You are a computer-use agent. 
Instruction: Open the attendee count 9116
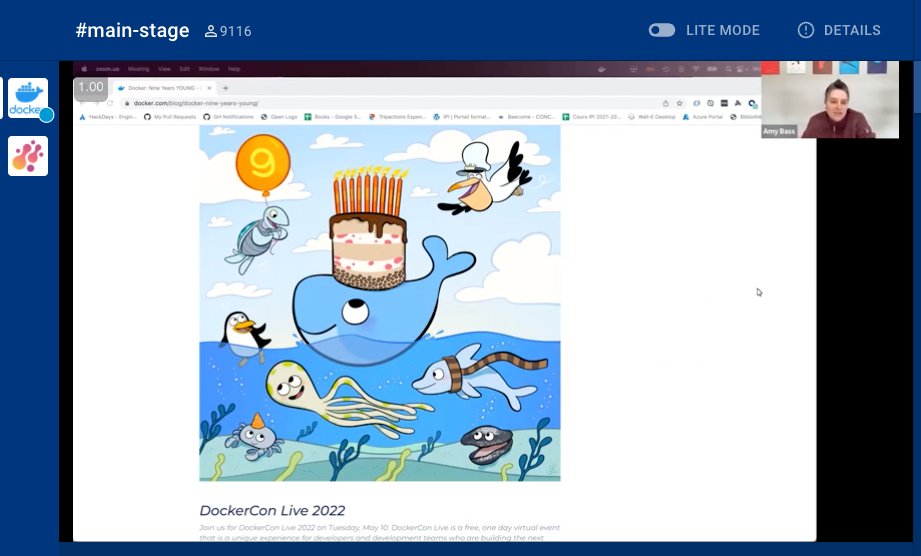pyautogui.click(x=228, y=31)
